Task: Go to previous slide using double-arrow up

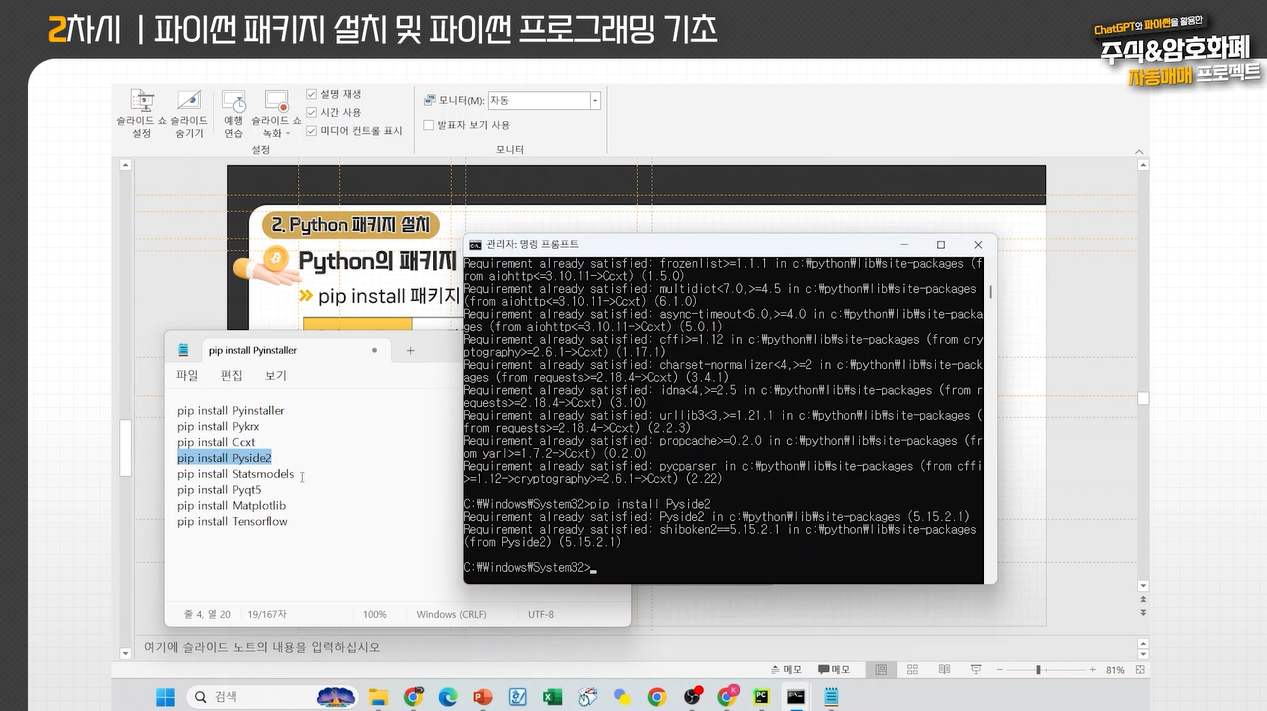Action: pyautogui.click(x=1143, y=598)
